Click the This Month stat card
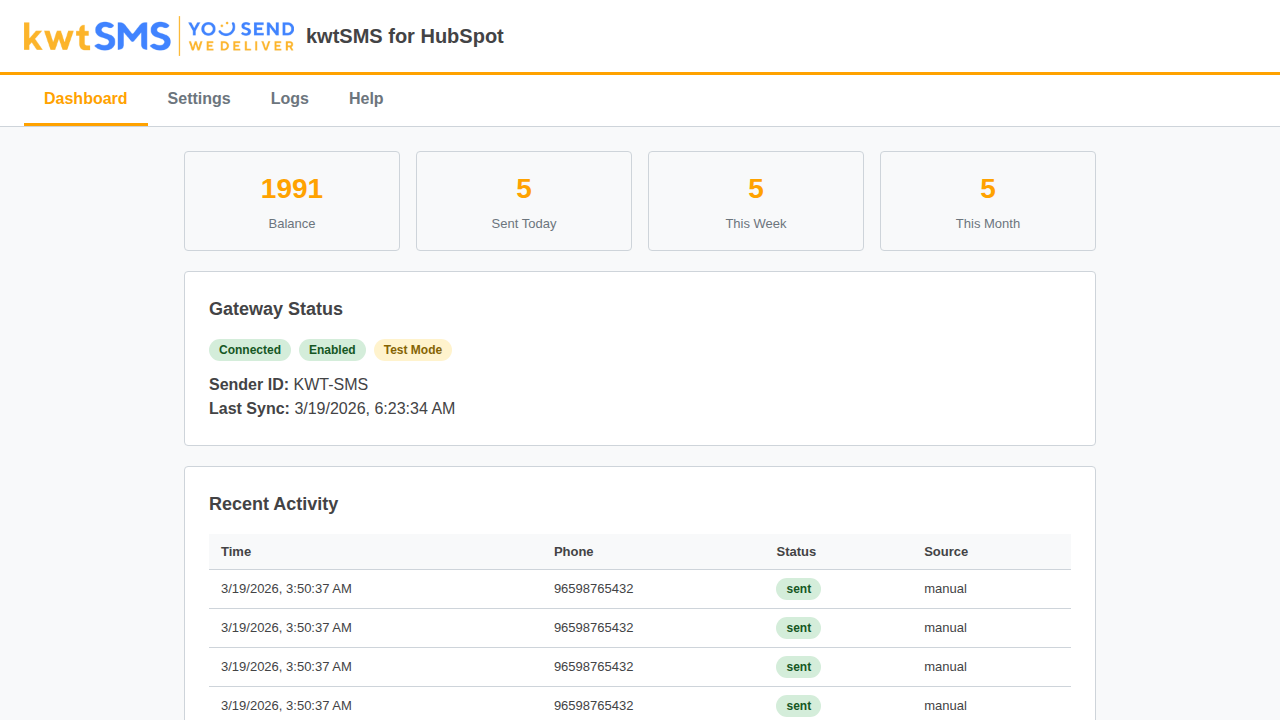The height and width of the screenshot is (720, 1280). coord(987,200)
